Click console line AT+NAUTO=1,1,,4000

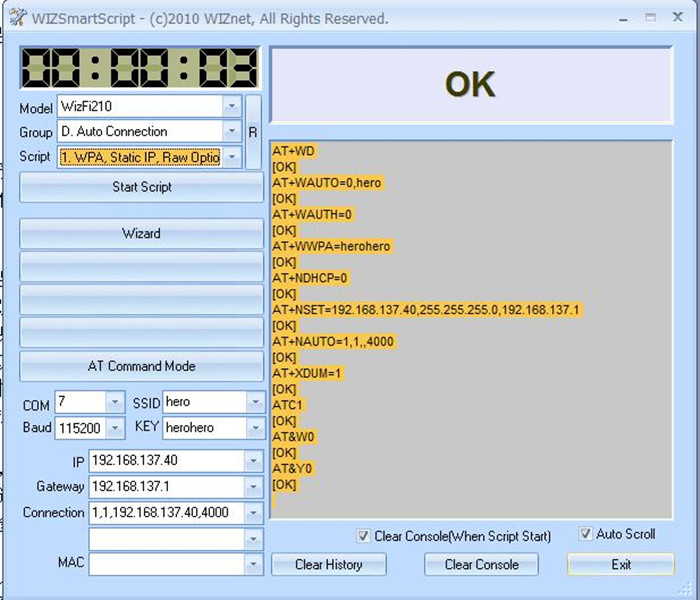point(333,342)
